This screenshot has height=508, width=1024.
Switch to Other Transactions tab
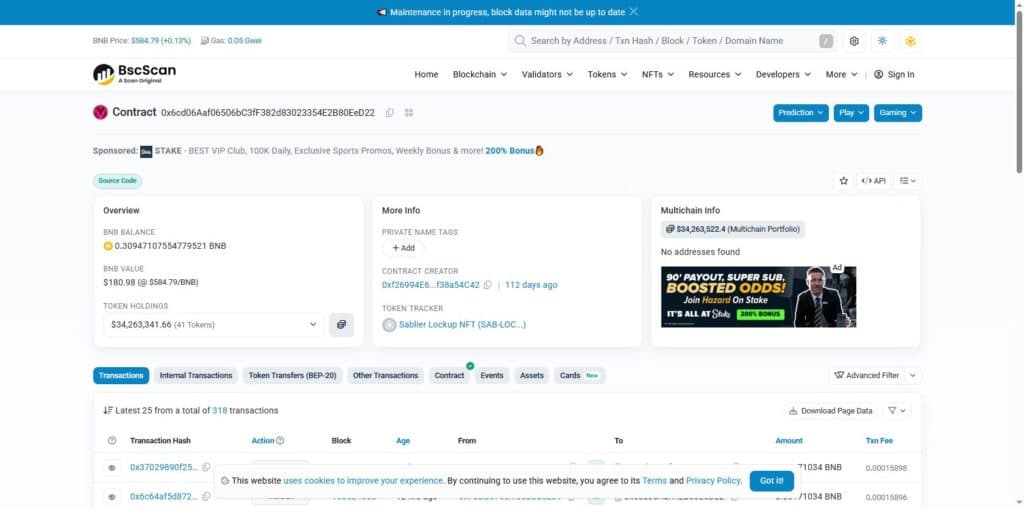[385, 375]
